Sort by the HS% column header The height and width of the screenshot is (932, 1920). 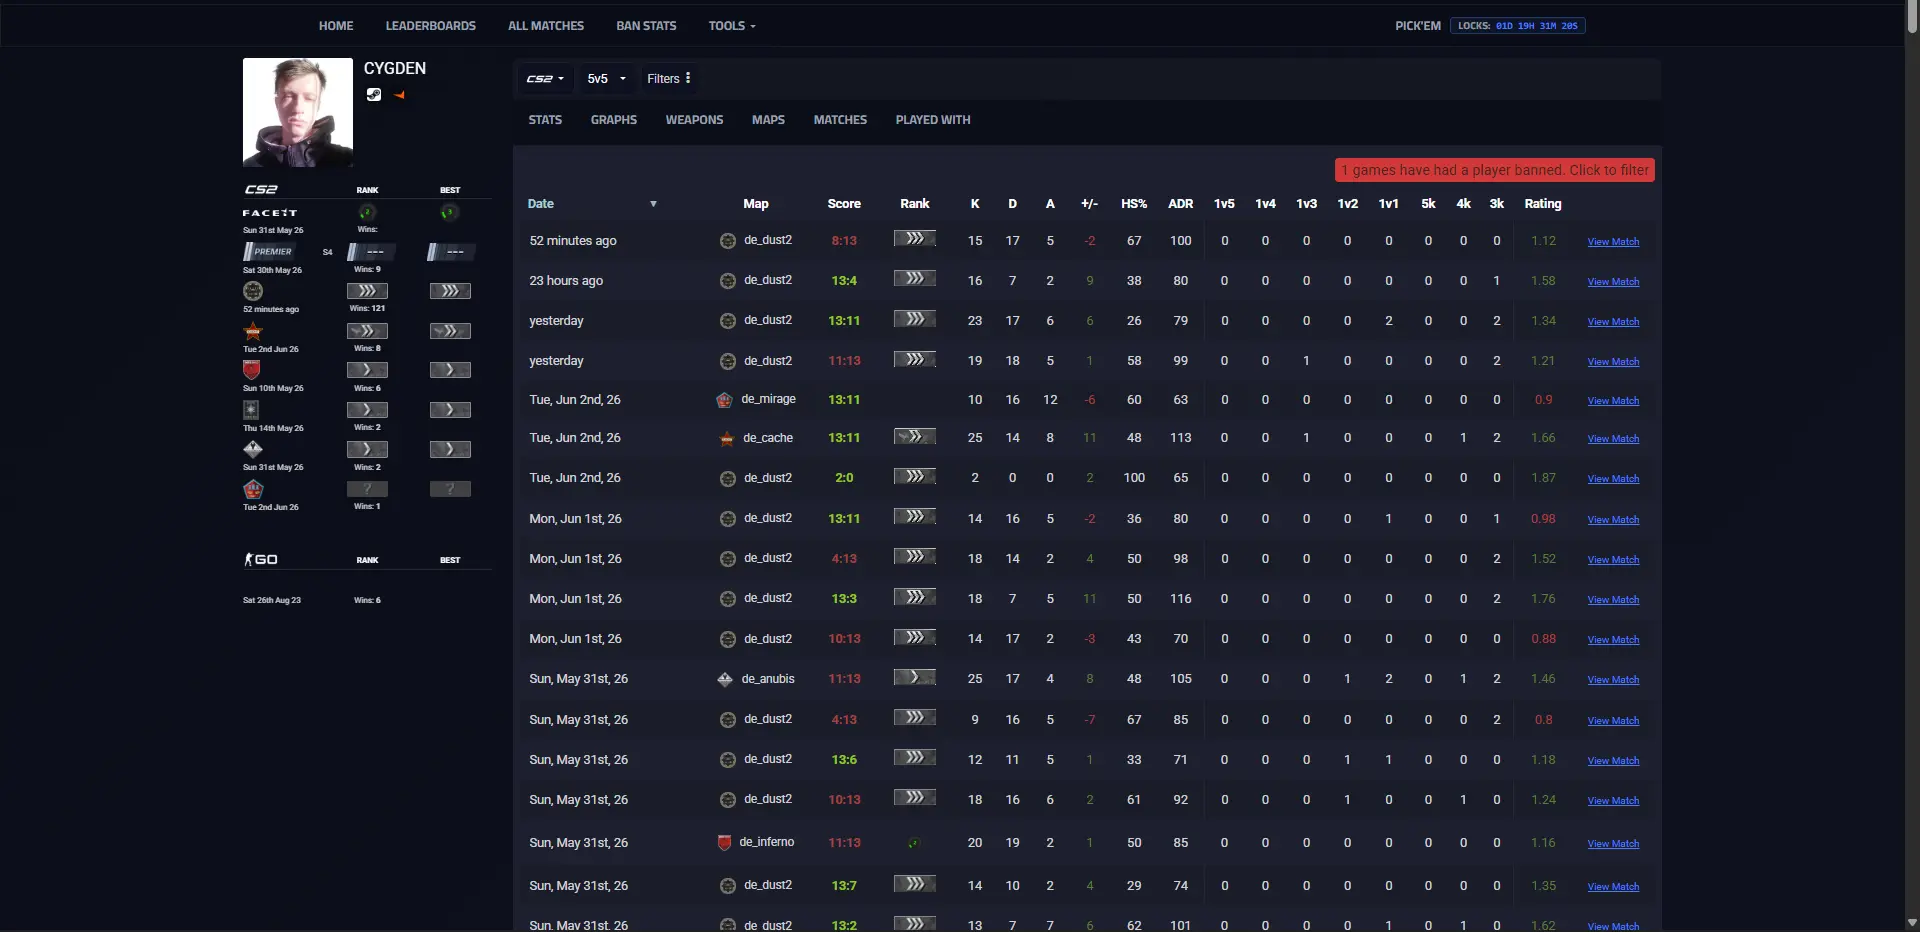tap(1134, 204)
